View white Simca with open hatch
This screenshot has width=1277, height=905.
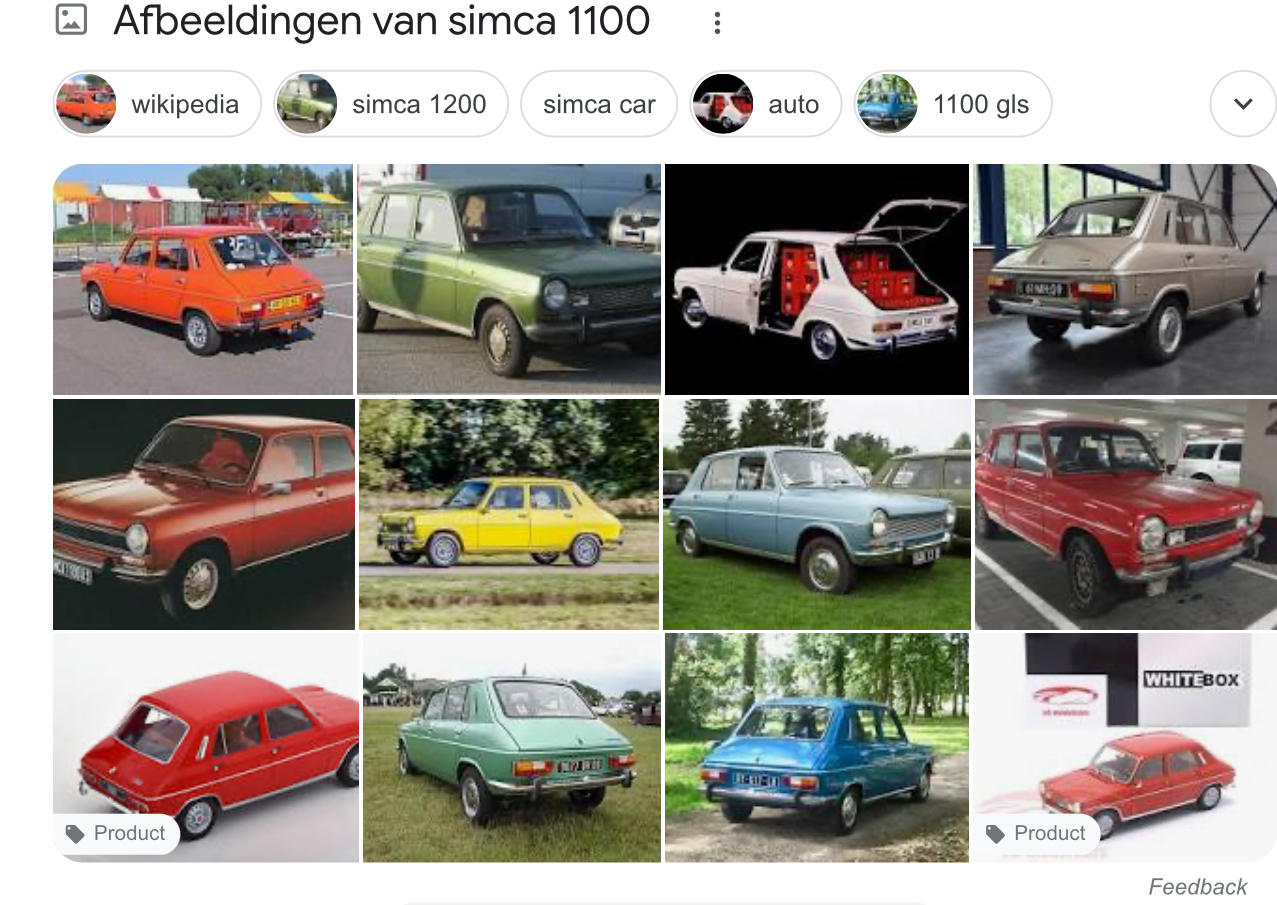point(817,279)
